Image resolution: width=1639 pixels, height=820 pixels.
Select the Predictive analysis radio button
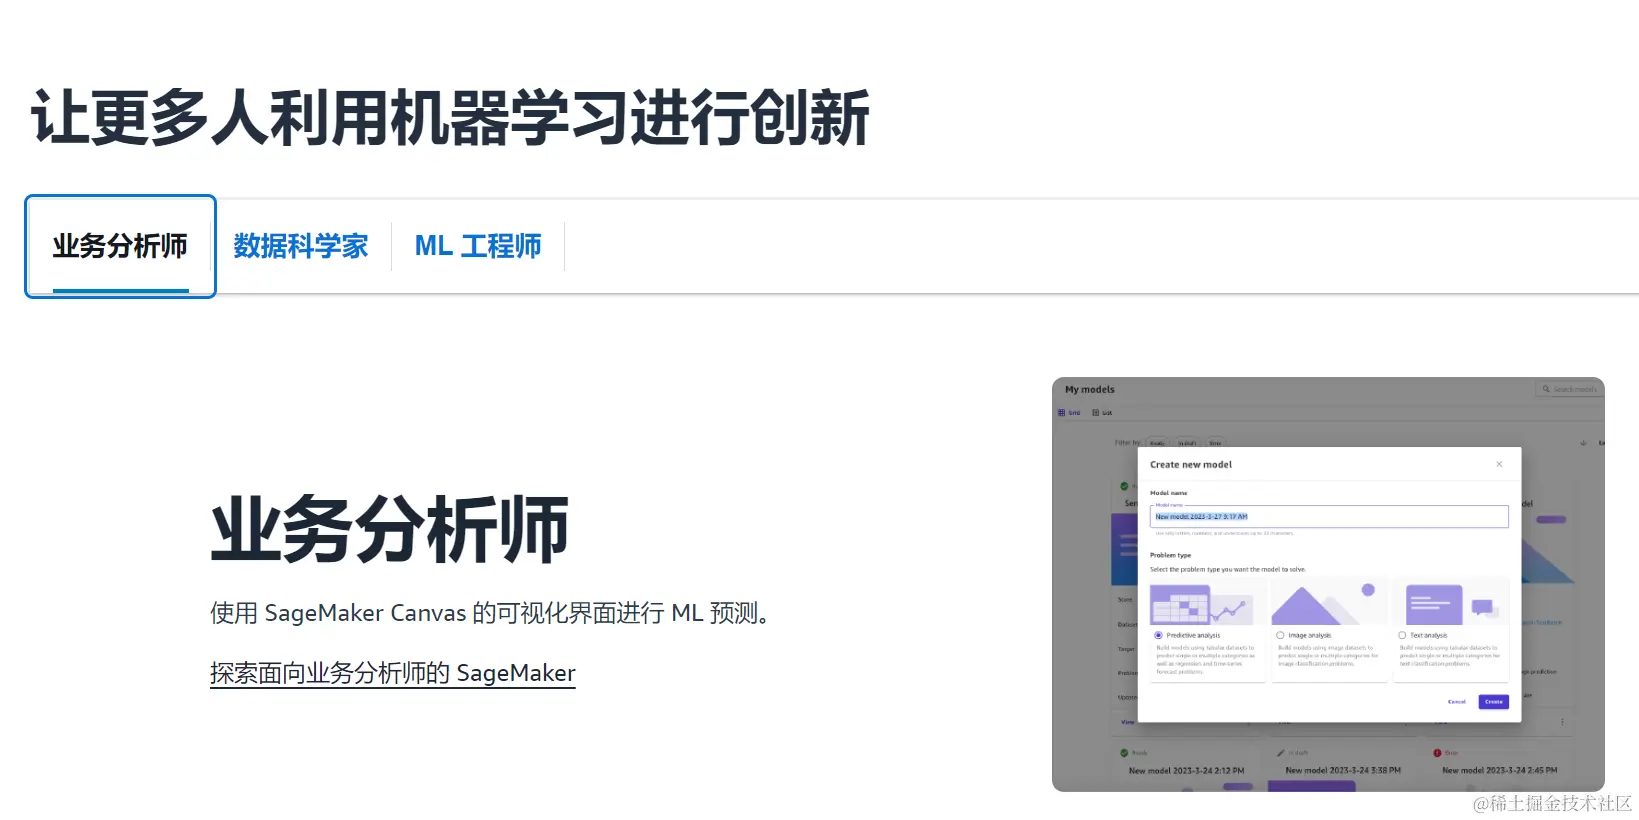[x=1158, y=635]
